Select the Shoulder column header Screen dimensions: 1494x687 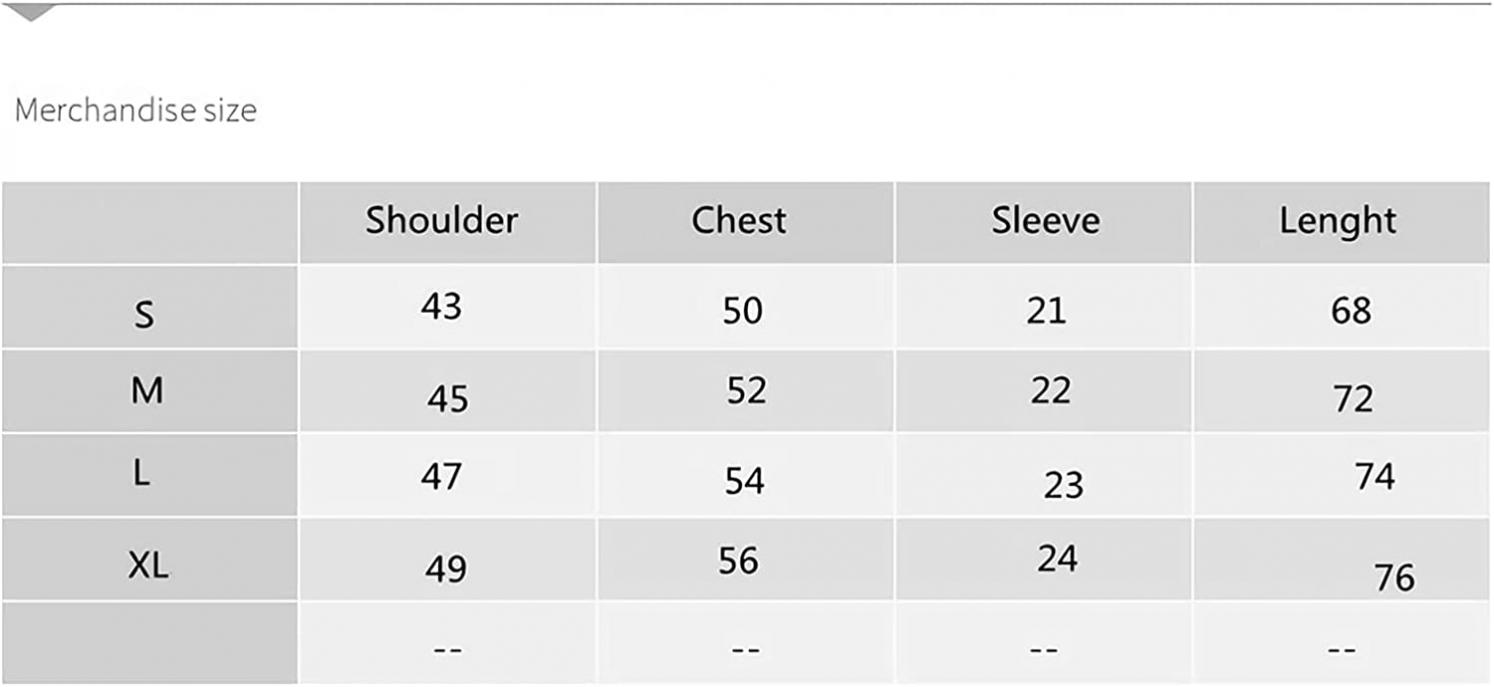(441, 221)
